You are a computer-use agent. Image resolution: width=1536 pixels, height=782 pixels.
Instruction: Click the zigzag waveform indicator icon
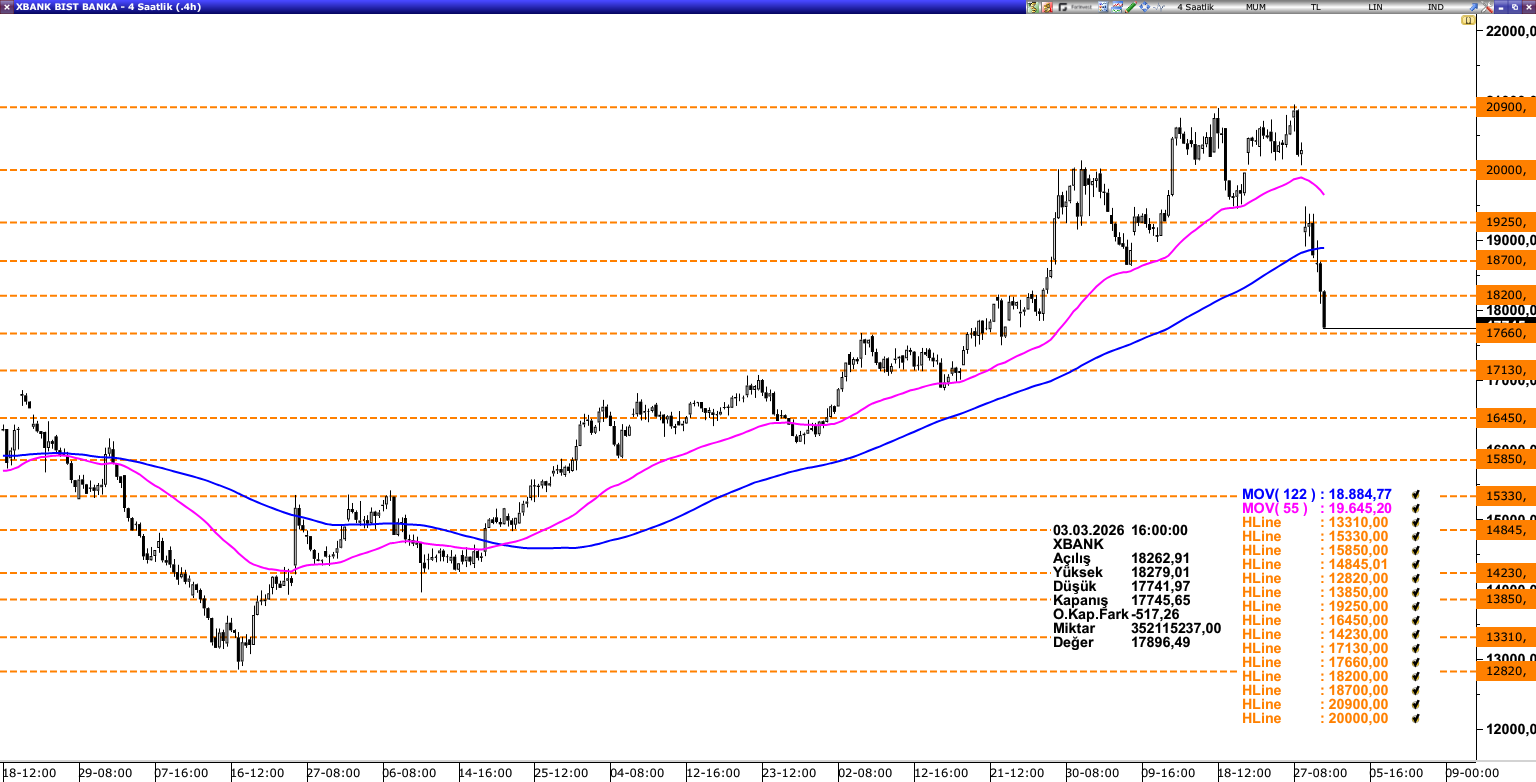[x=1159, y=7]
